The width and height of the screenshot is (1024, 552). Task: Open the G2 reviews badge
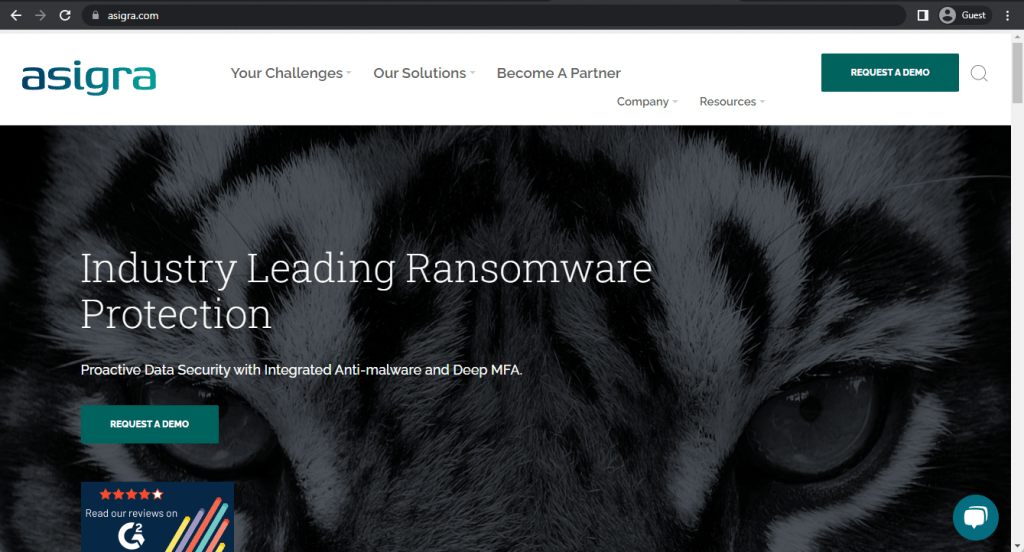pyautogui.click(x=157, y=517)
